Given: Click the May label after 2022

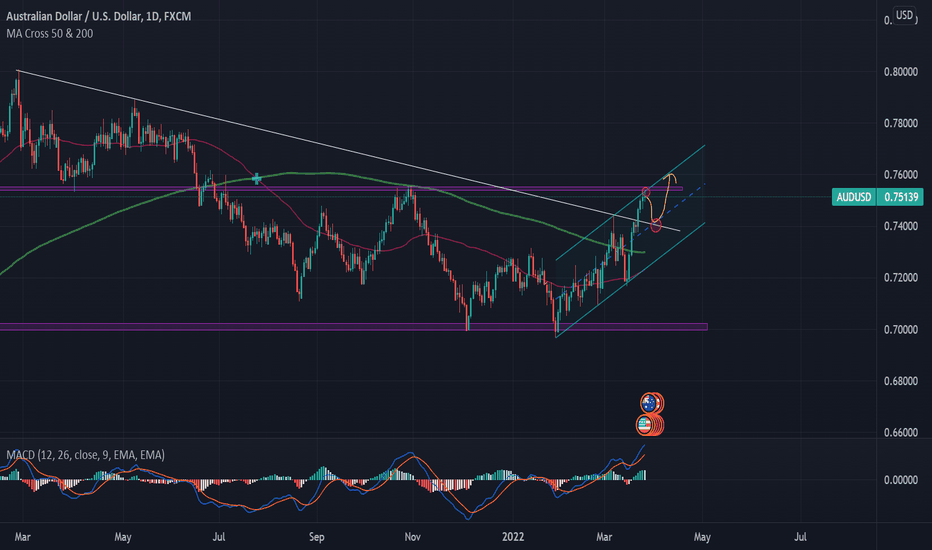Looking at the screenshot, I should [702, 537].
